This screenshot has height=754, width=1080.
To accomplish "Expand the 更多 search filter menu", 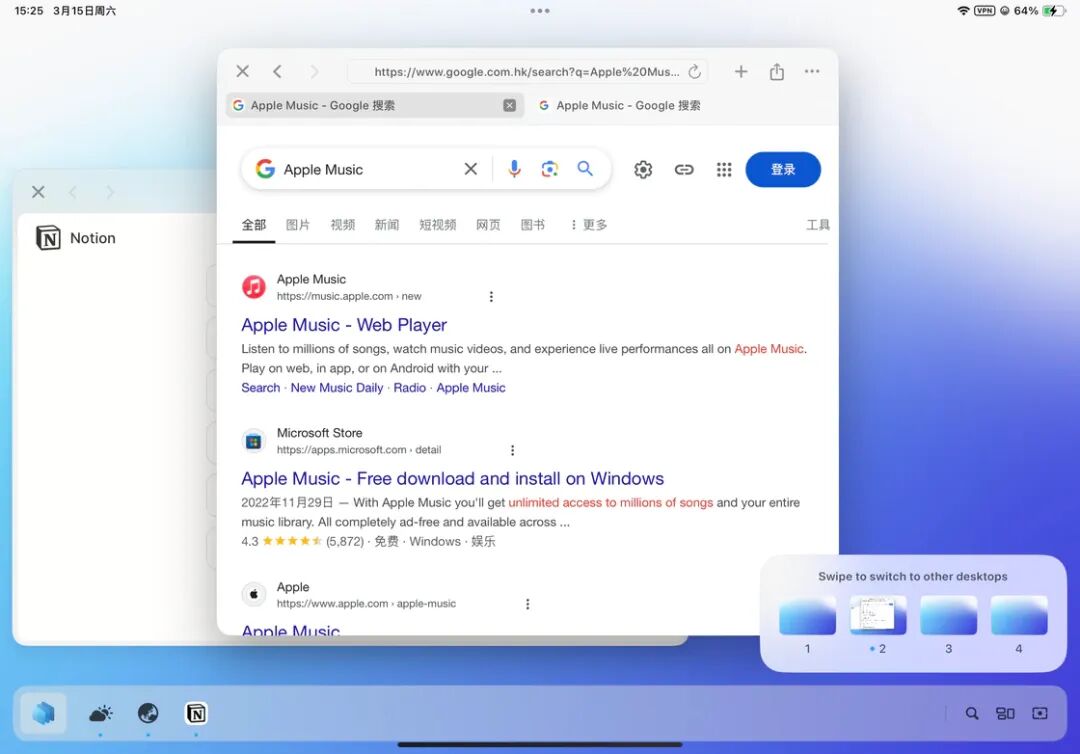I will pyautogui.click(x=590, y=225).
